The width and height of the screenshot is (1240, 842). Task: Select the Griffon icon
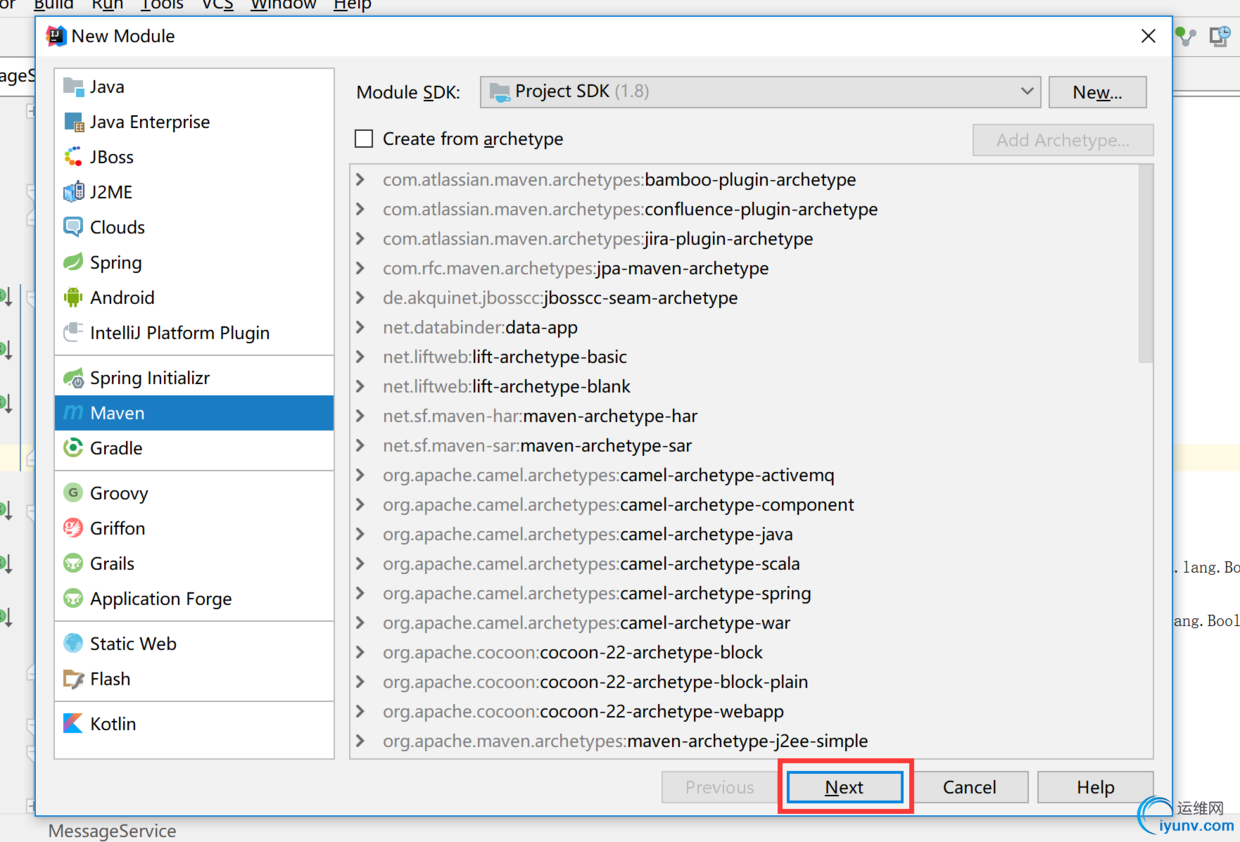73,528
